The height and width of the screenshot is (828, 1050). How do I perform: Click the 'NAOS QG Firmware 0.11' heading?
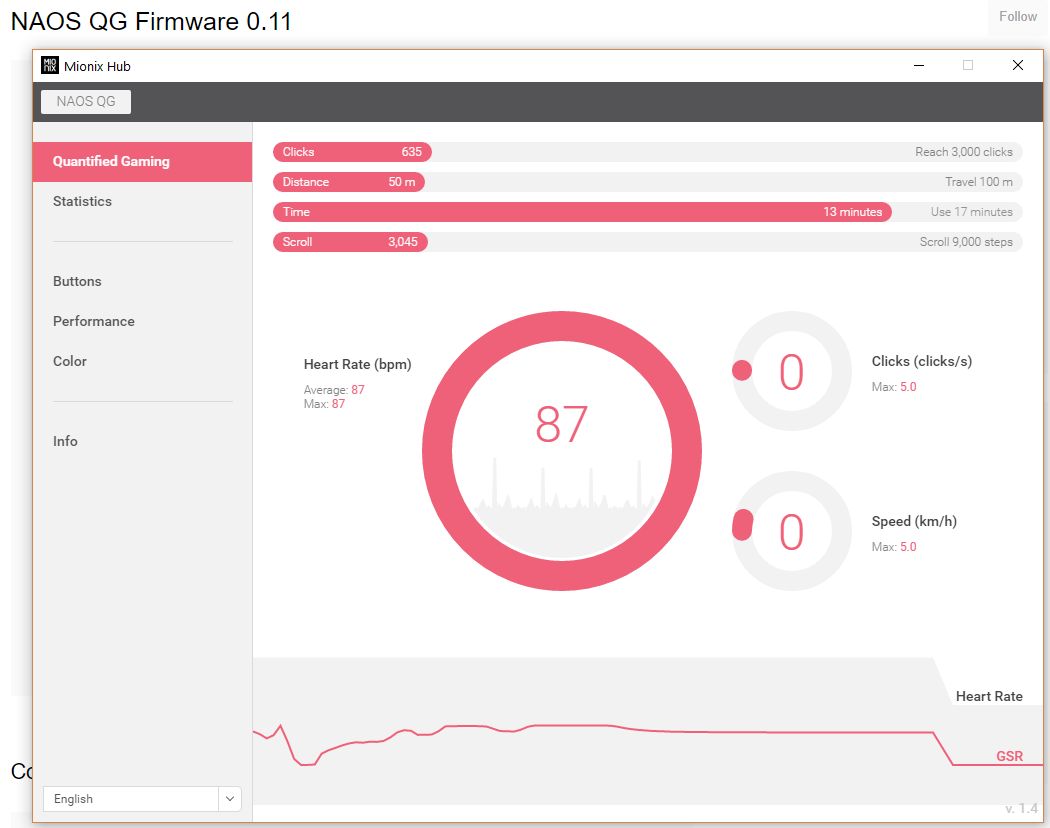pos(151,21)
